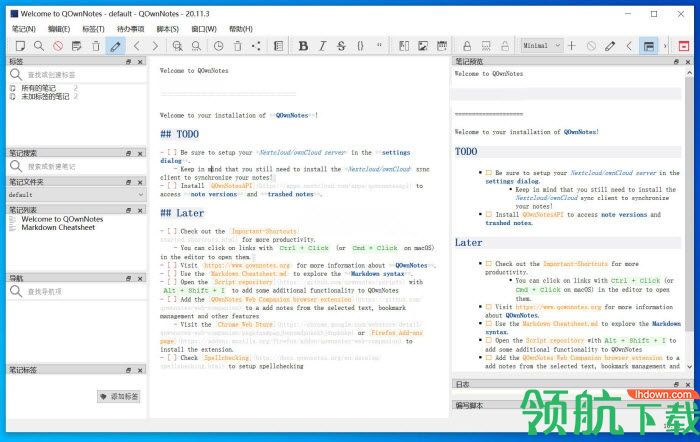Click the insert link icon
Image resolution: width=700 pixels, height=442 pixels.
(404, 46)
